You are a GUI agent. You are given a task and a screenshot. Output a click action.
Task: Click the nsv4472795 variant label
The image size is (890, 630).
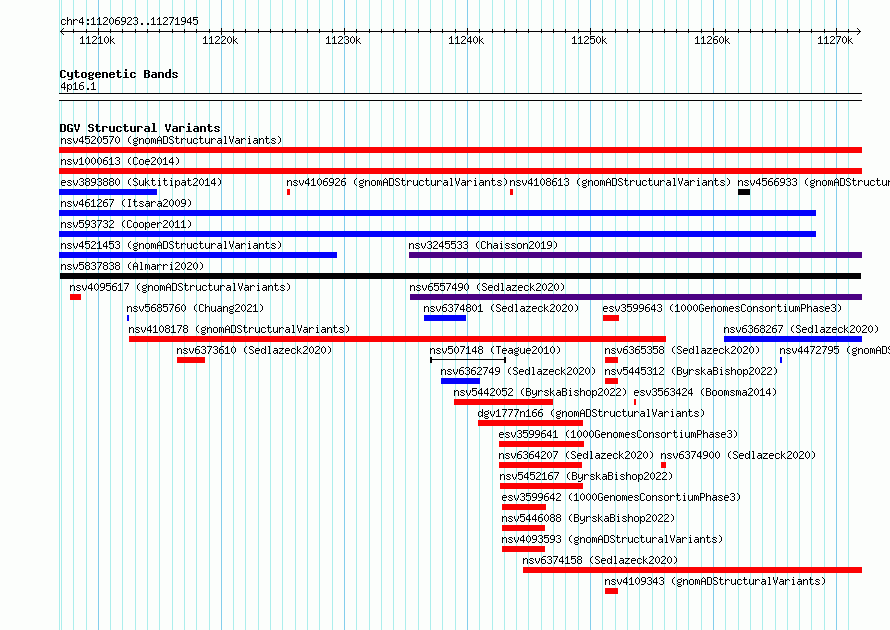tap(834, 350)
